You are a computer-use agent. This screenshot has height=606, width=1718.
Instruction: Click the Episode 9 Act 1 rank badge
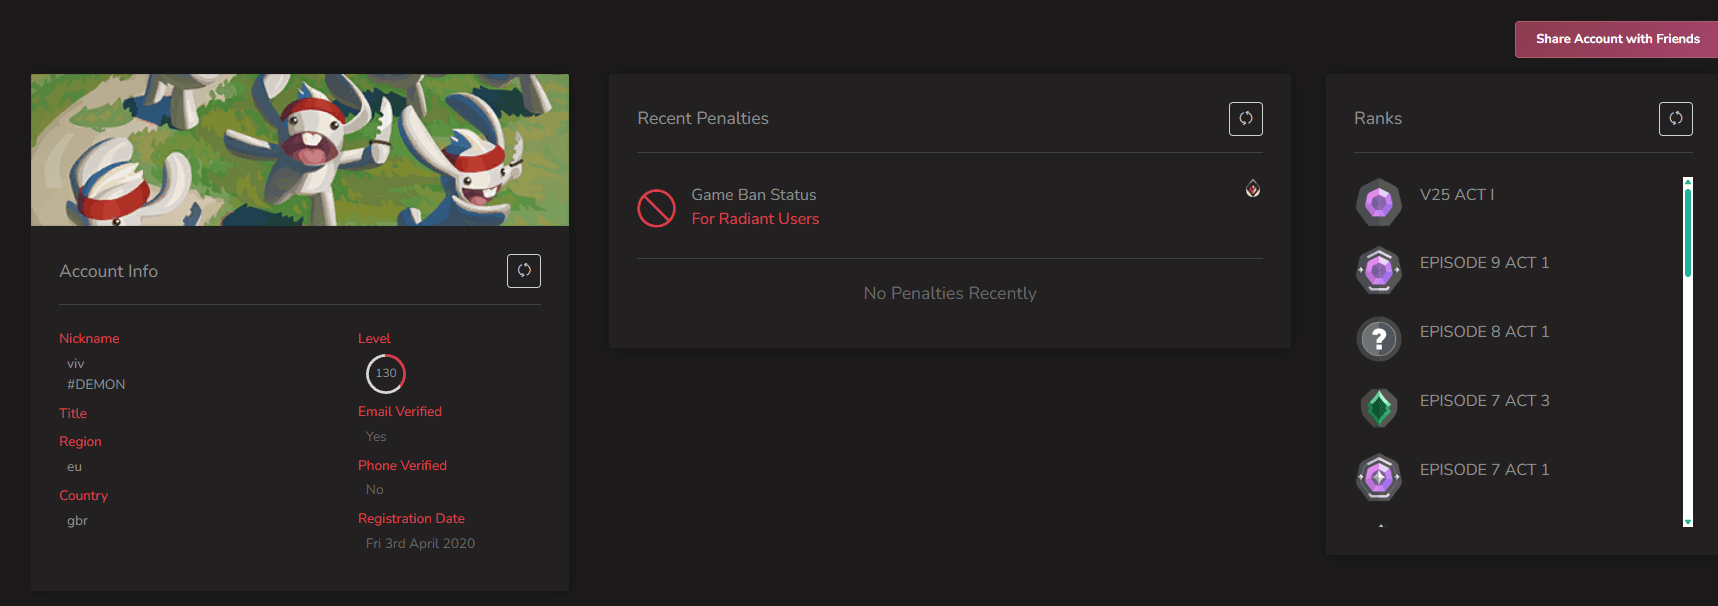coord(1379,271)
